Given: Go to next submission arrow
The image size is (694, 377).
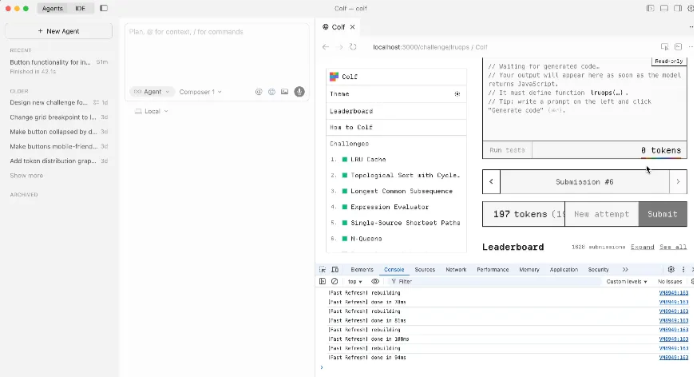Looking at the screenshot, I should [x=678, y=181].
